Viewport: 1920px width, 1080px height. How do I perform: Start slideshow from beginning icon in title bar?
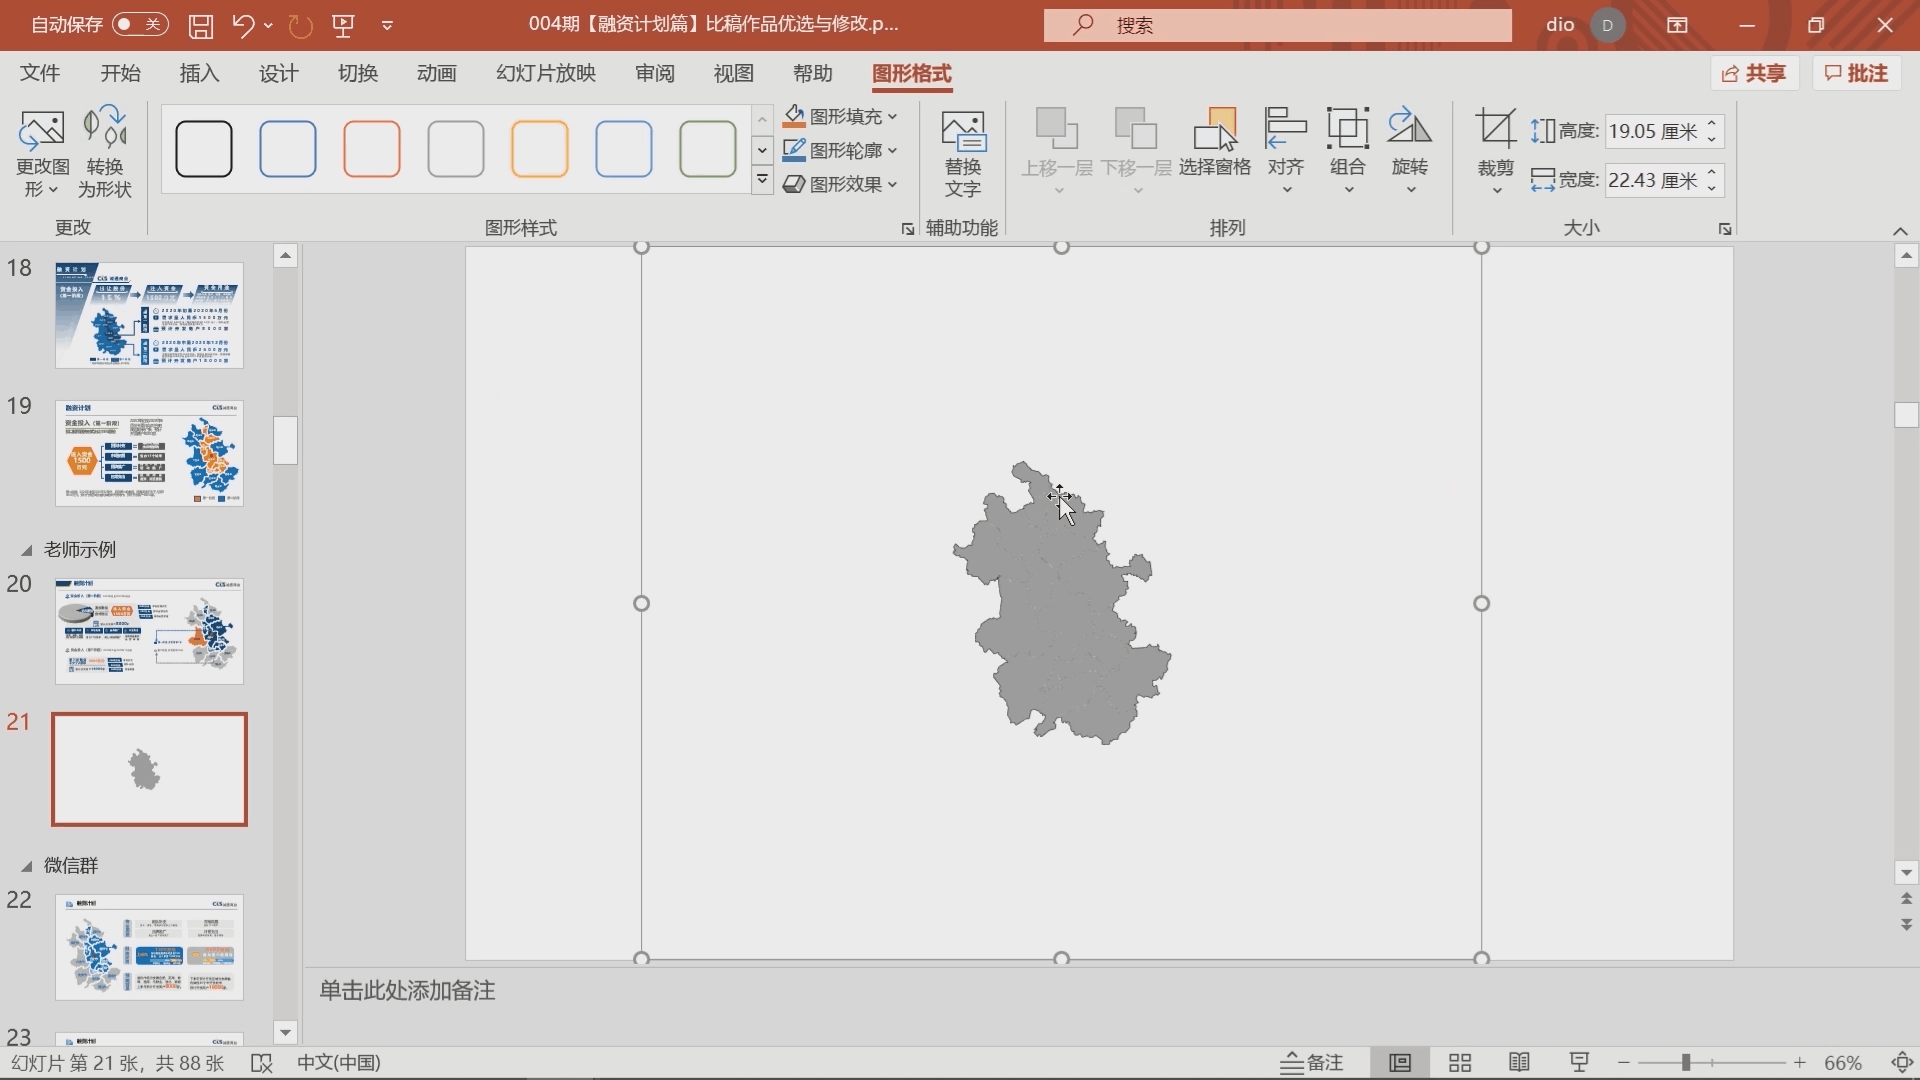click(344, 26)
